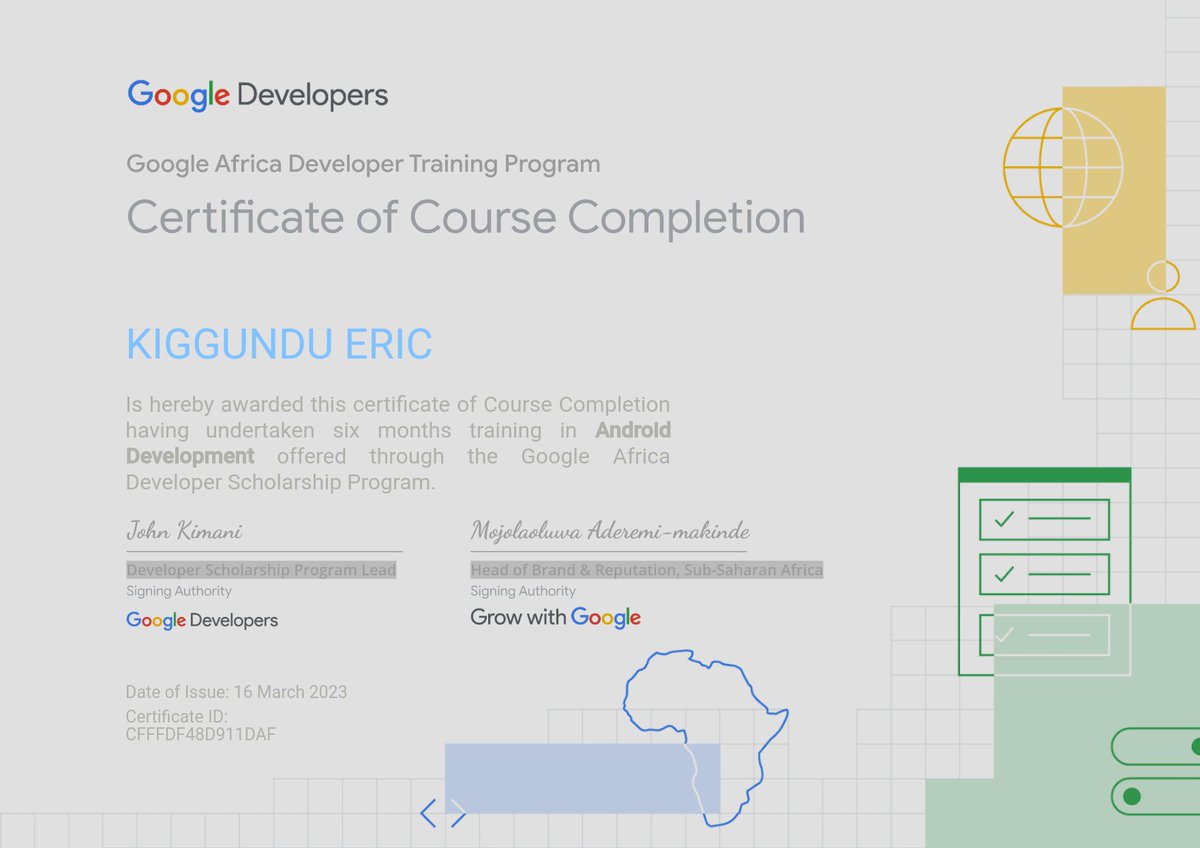The width and height of the screenshot is (1200, 848).
Task: Click Signing Authority label under Mojolaoluwa
Action: 523,592
